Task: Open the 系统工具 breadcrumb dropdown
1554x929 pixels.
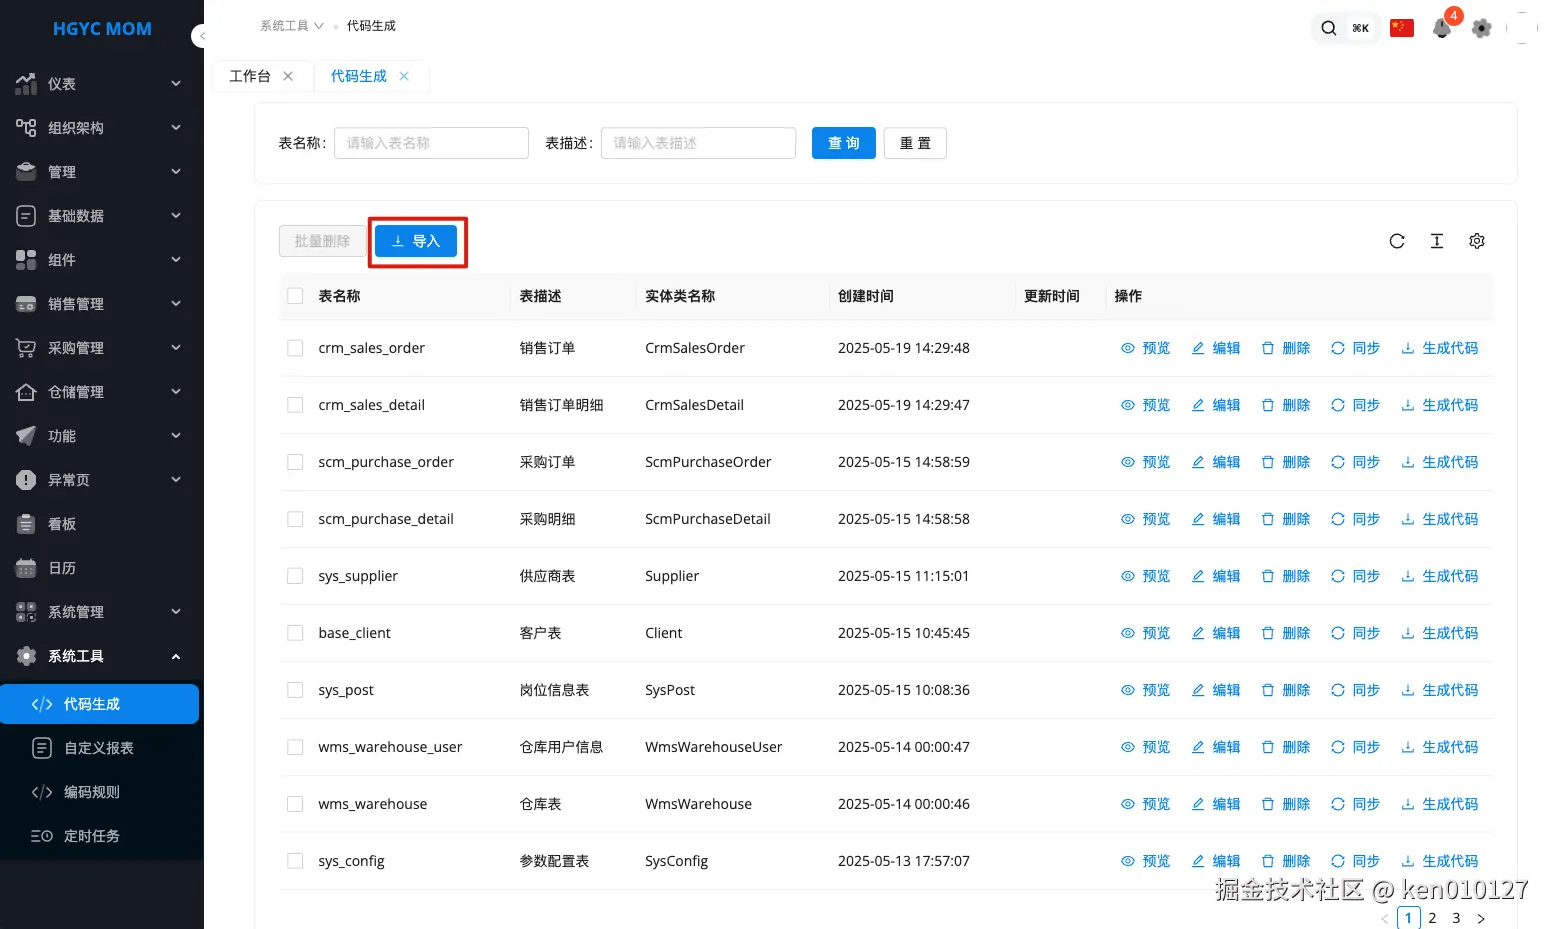Action: coord(292,26)
